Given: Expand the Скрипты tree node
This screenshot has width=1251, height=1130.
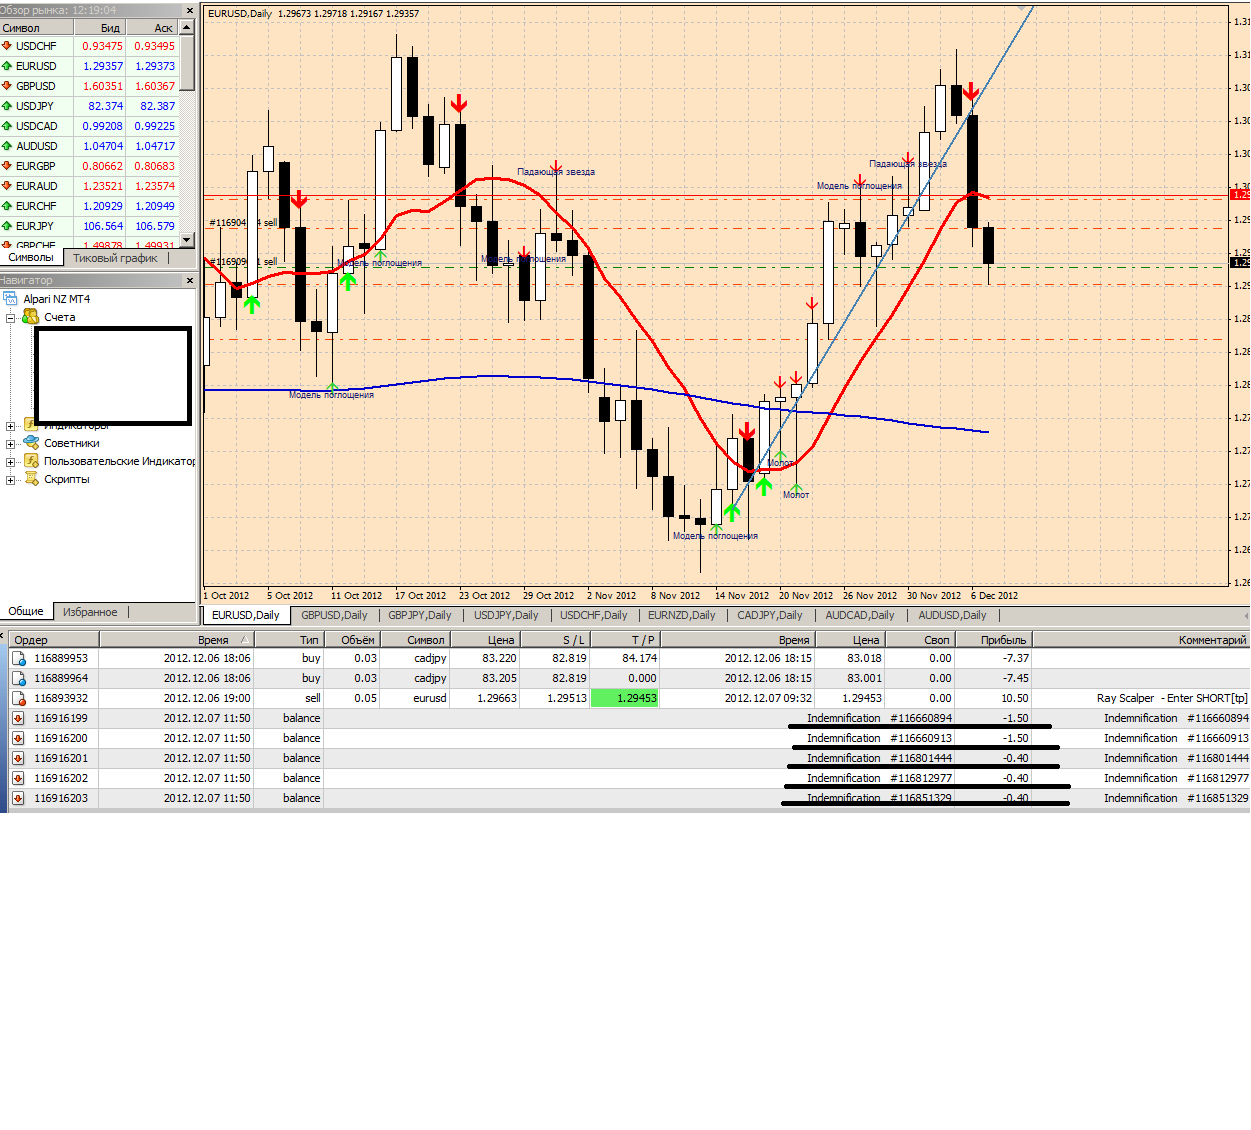Looking at the screenshot, I should (x=11, y=480).
